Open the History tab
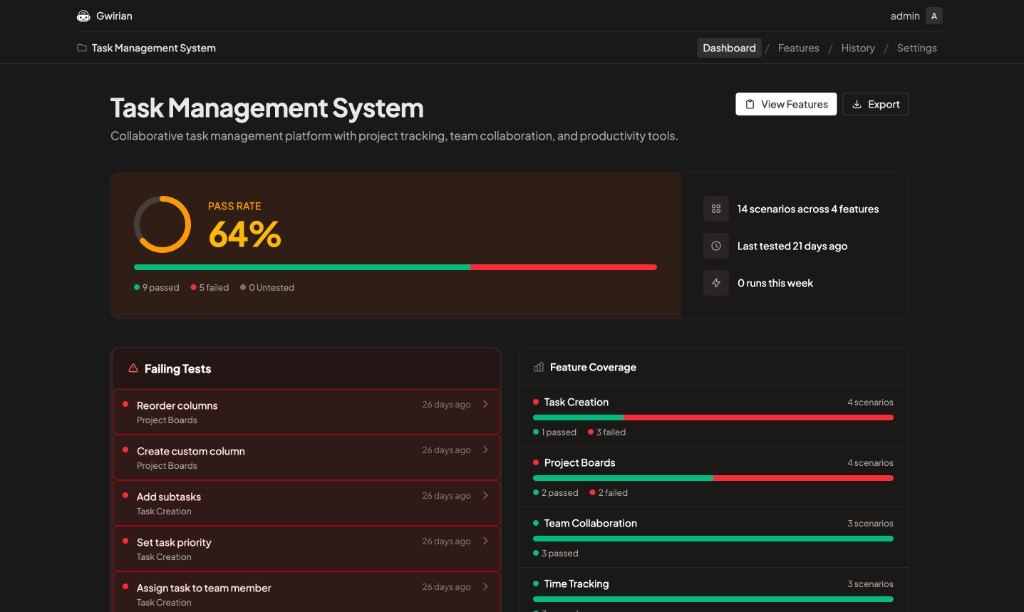Screen dimensions: 1024x612 pos(857,47)
